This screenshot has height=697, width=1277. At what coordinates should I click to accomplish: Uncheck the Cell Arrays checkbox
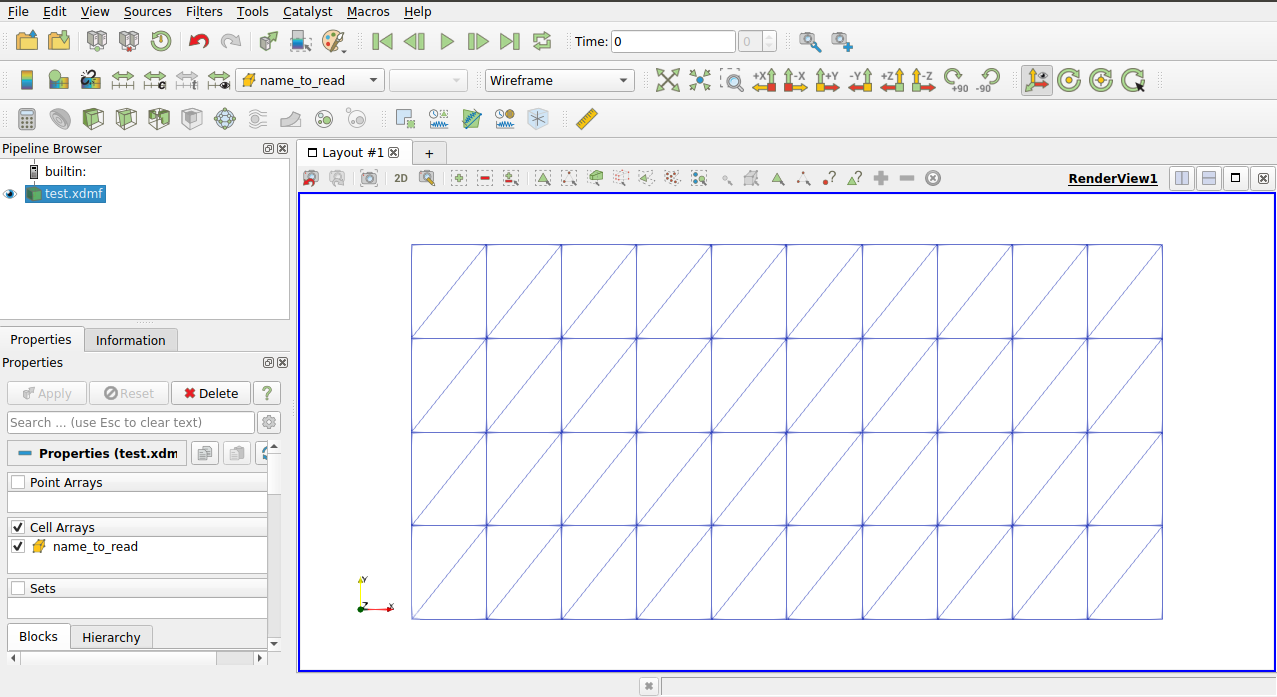click(18, 527)
